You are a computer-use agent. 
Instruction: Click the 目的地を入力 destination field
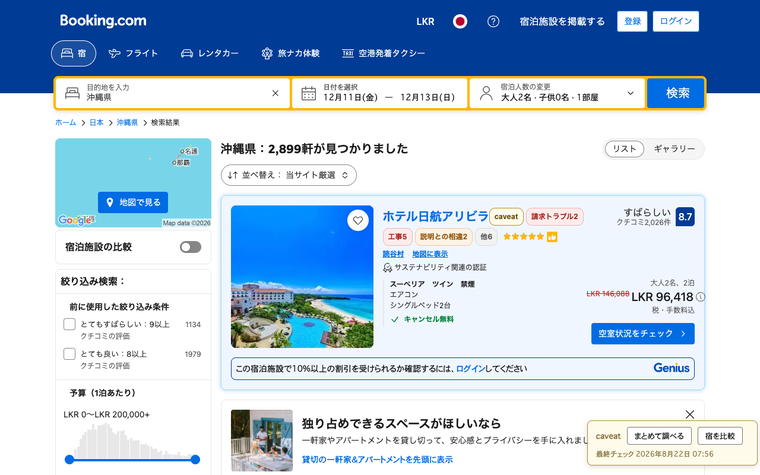(x=173, y=93)
